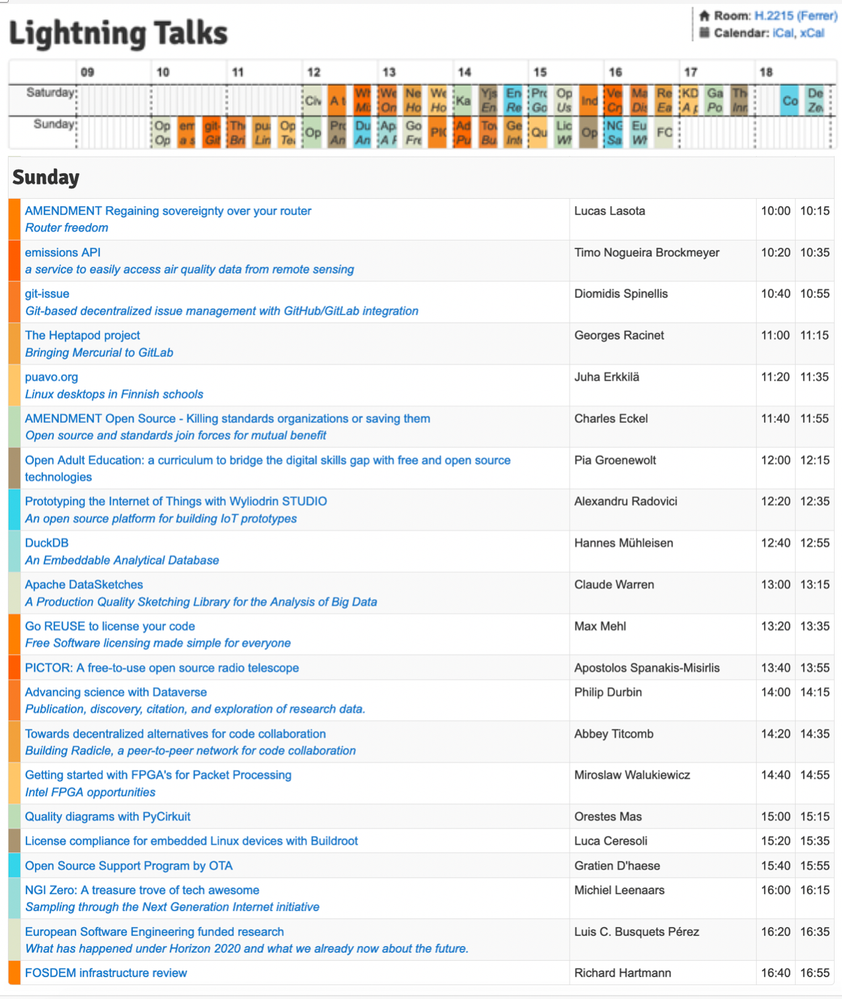This screenshot has height=999, width=842.
Task: Open 'Getting started with FPGA's for Packet Processing'
Action: [158, 775]
